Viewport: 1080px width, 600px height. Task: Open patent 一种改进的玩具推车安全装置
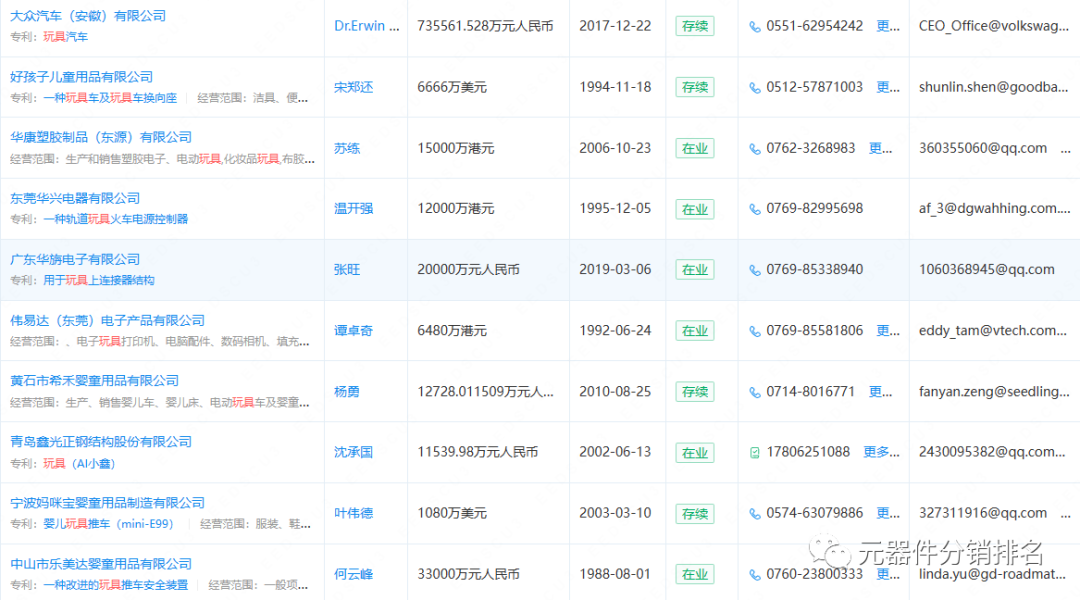116,585
